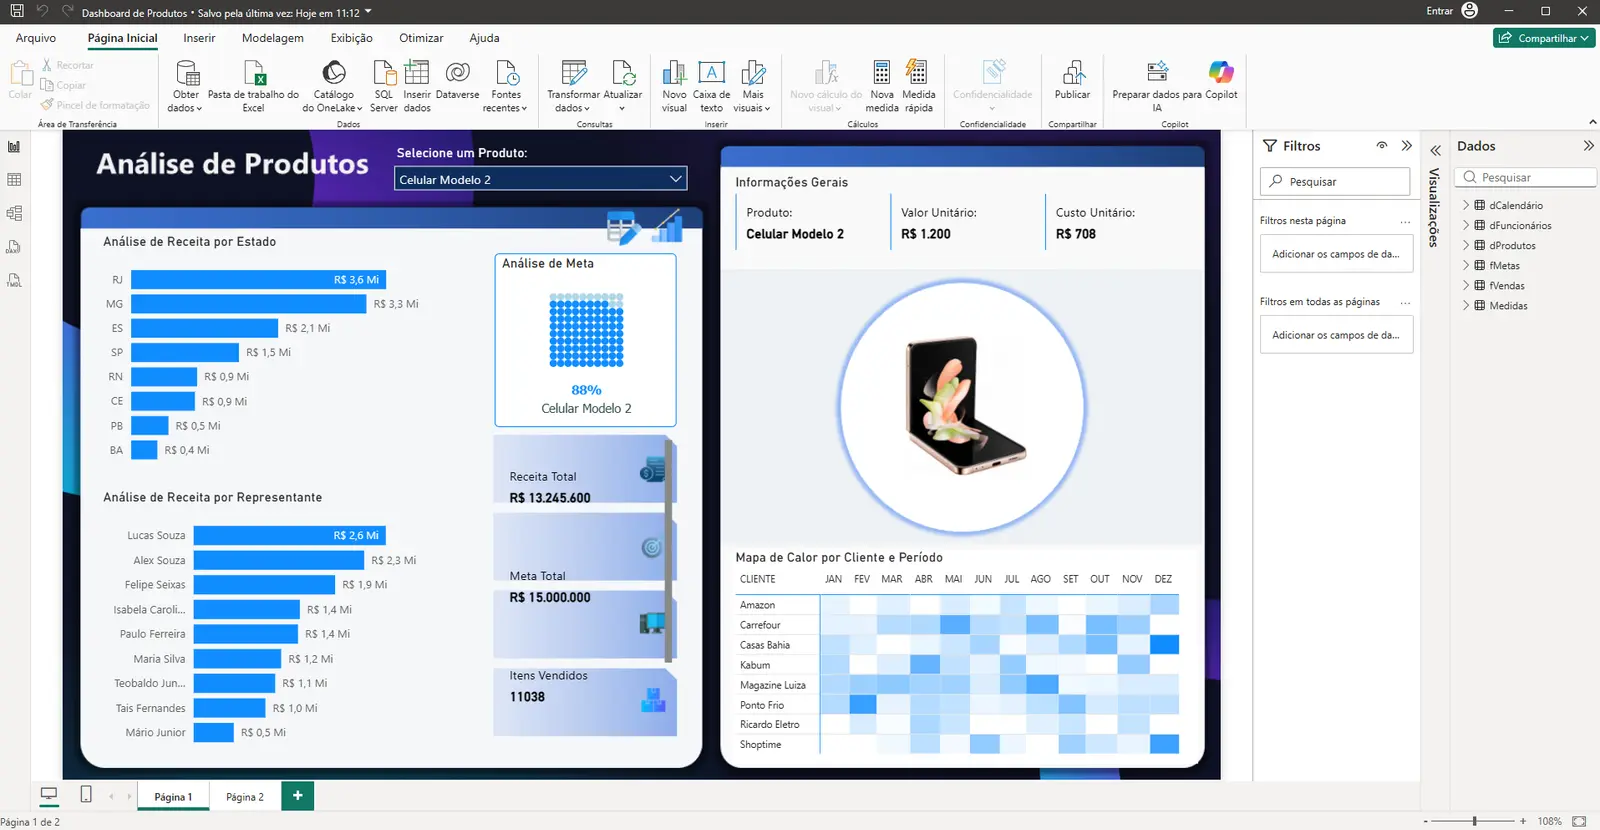Add a new page with the plus button

pyautogui.click(x=298, y=796)
